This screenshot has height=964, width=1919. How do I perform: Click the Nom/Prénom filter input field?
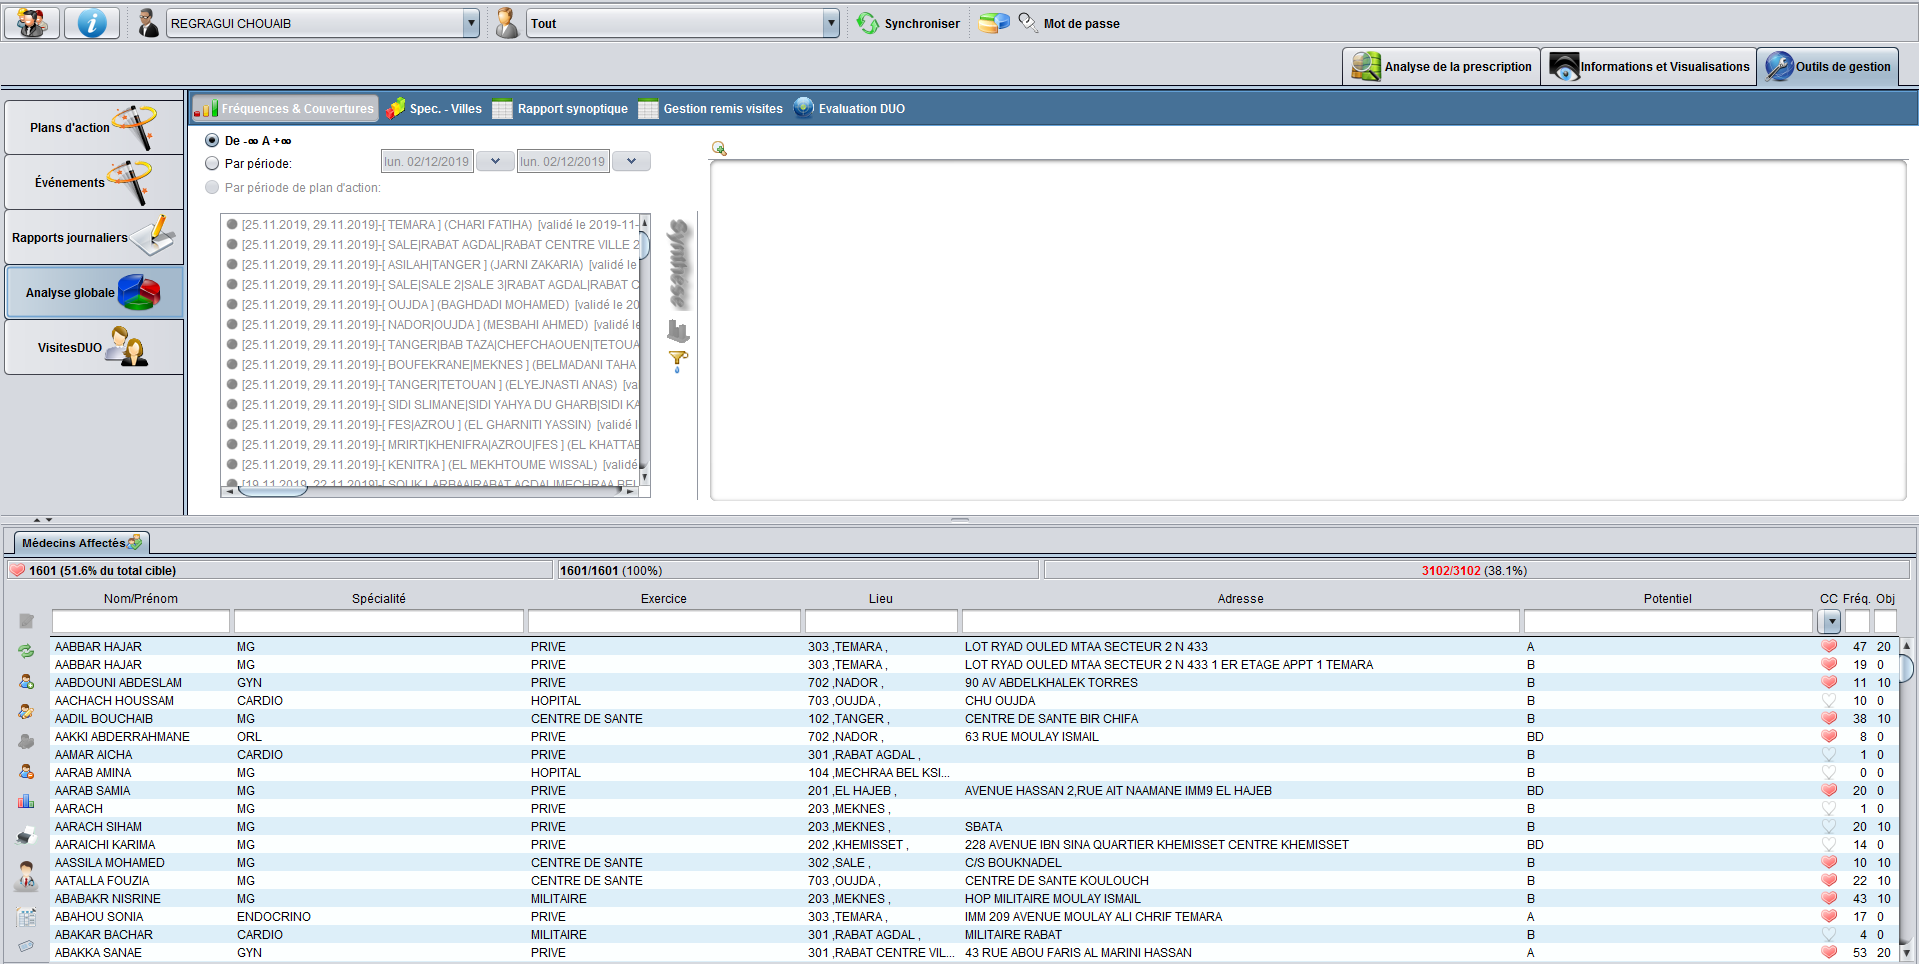(x=141, y=621)
